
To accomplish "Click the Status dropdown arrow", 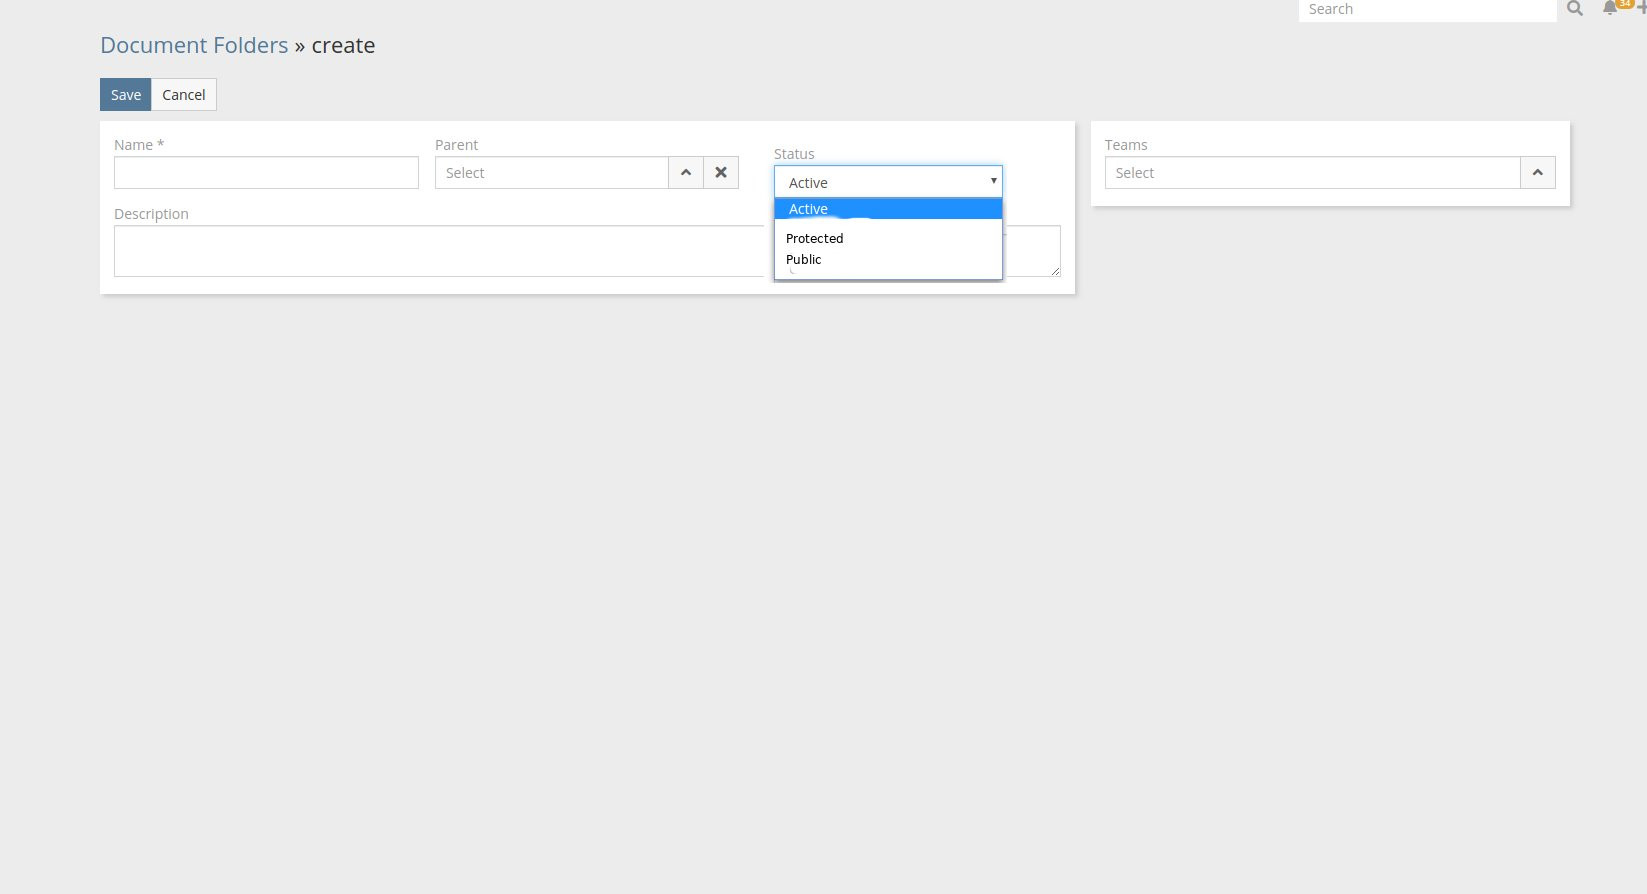I will tap(993, 181).
